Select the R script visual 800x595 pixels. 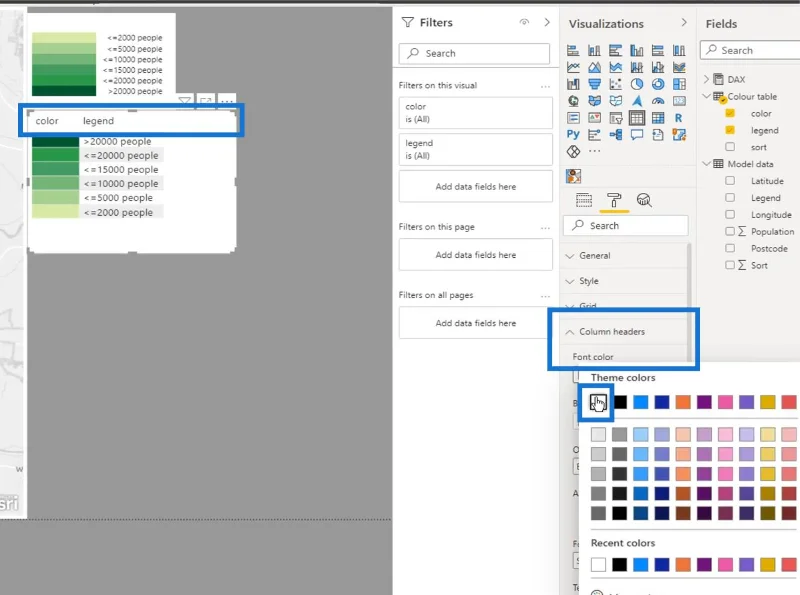tap(679, 118)
